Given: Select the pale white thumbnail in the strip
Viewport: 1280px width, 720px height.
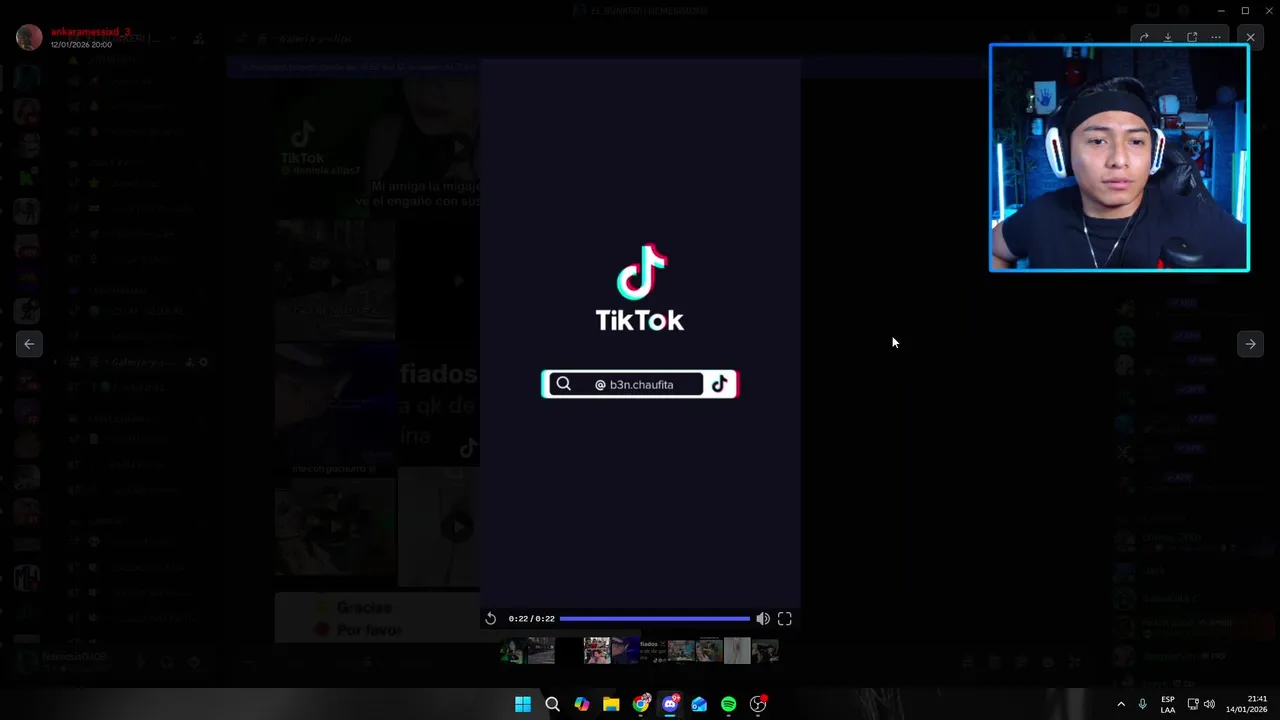Looking at the screenshot, I should [x=737, y=651].
